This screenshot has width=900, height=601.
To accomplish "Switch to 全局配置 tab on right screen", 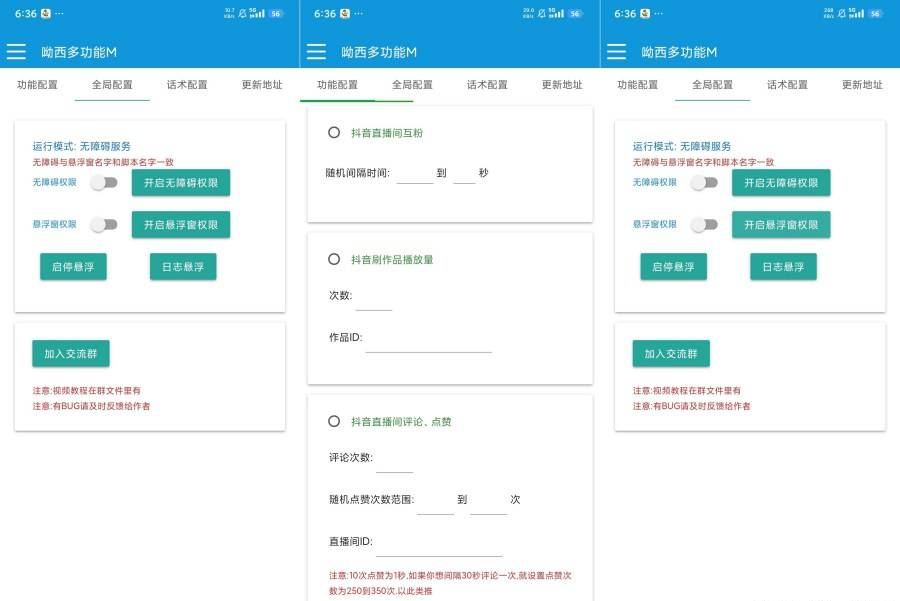I will click(712, 84).
